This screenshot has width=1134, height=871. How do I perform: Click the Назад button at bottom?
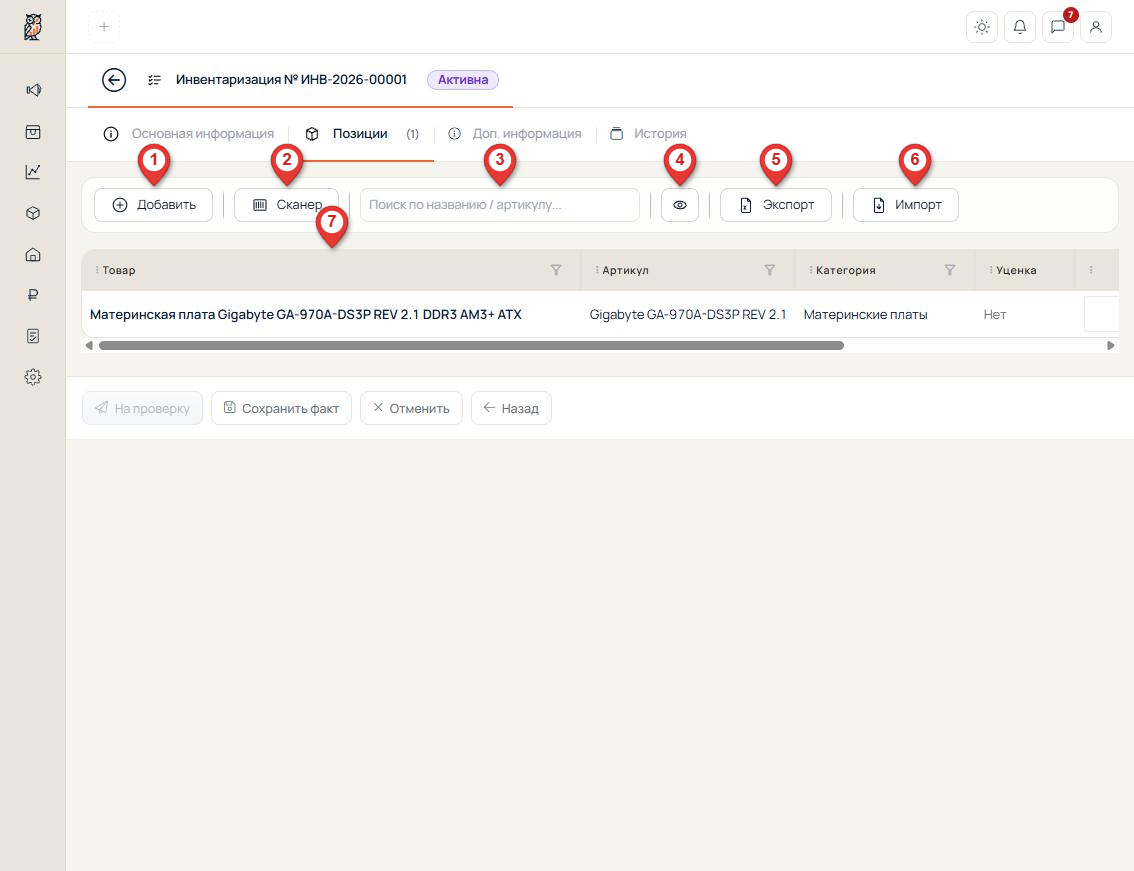coord(511,408)
